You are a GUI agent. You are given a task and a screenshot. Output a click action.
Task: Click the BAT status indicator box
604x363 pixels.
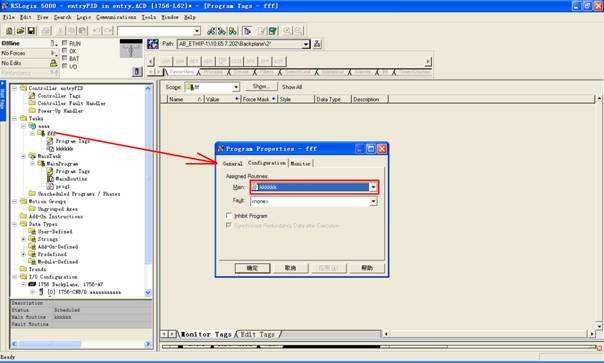tap(65, 58)
